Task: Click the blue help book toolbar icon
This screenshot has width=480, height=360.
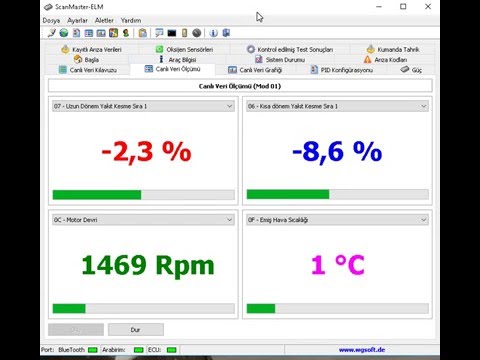Action: 226,33
